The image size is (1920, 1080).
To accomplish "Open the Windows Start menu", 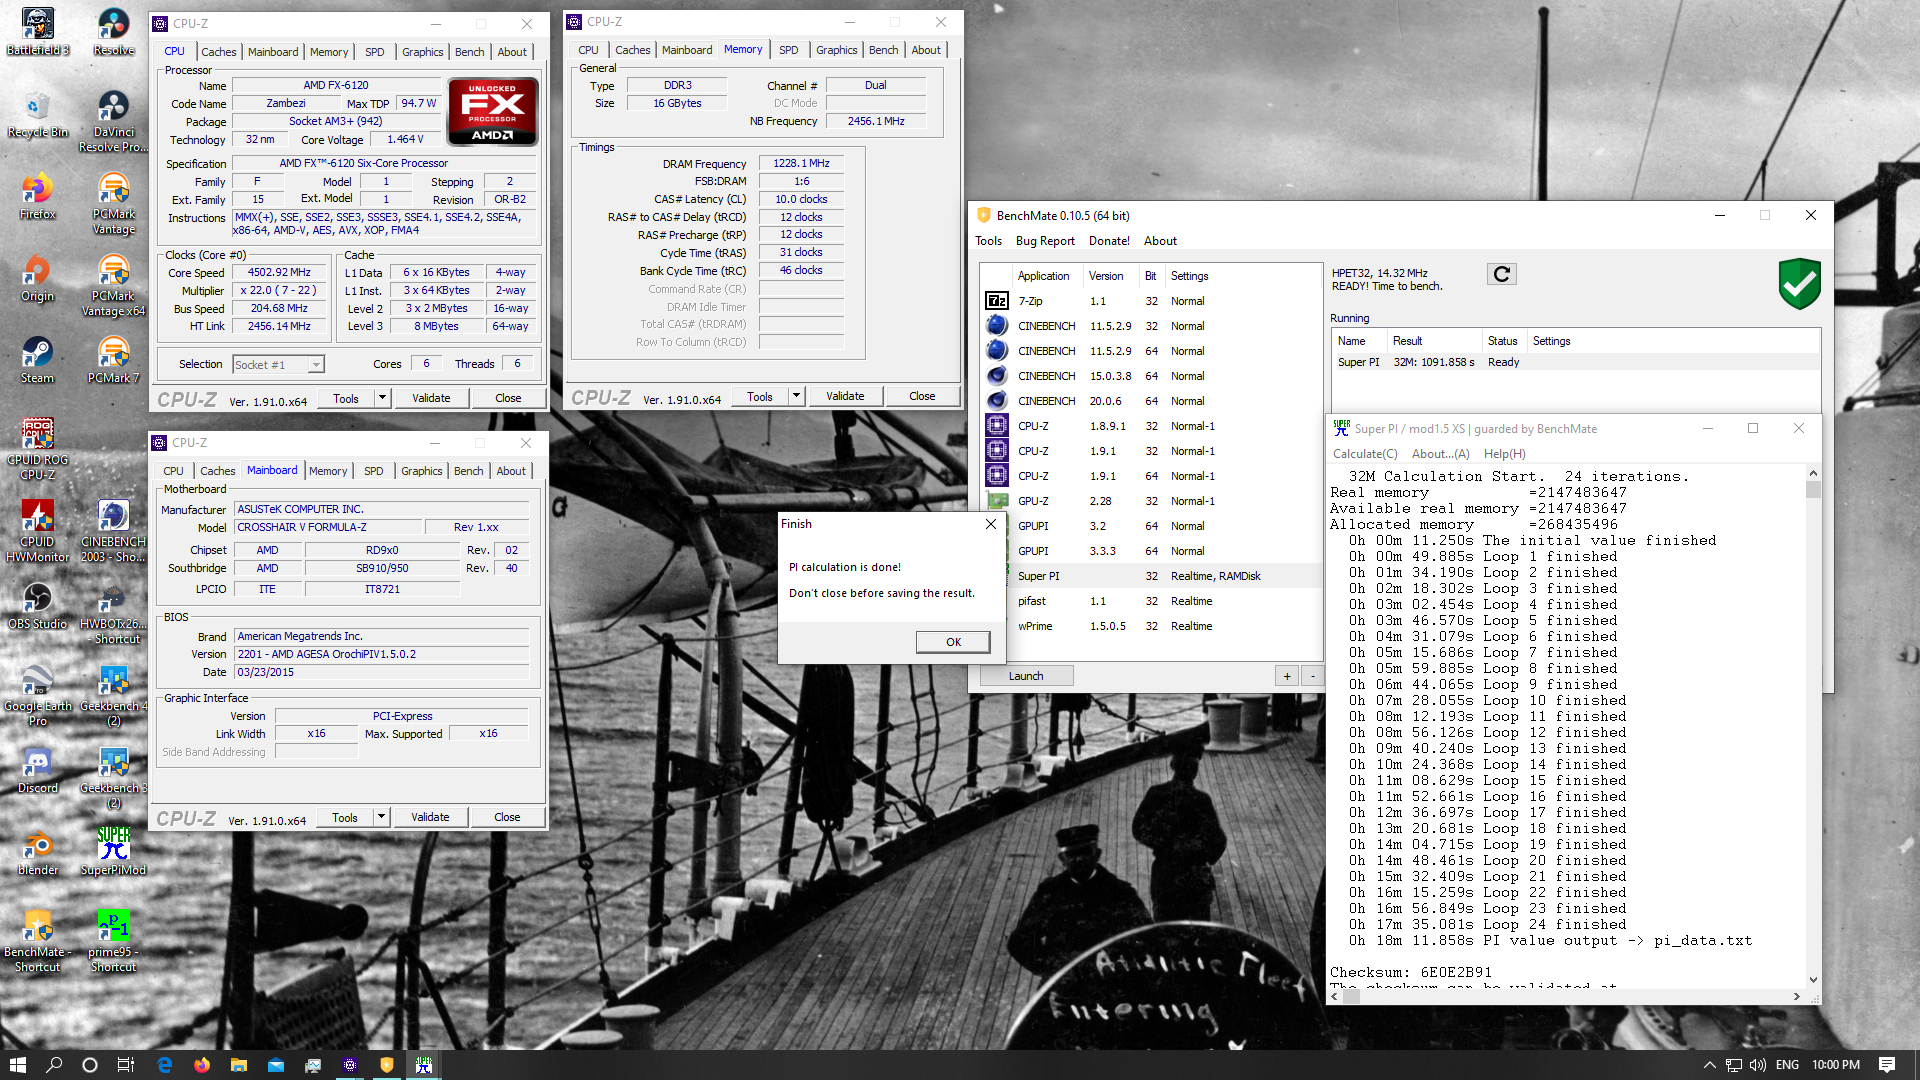I will click(x=17, y=1065).
